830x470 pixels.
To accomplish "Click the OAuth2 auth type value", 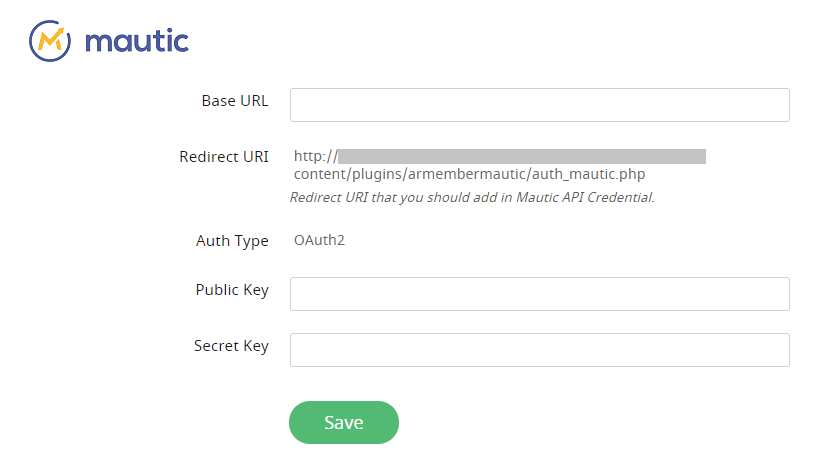I will click(319, 240).
